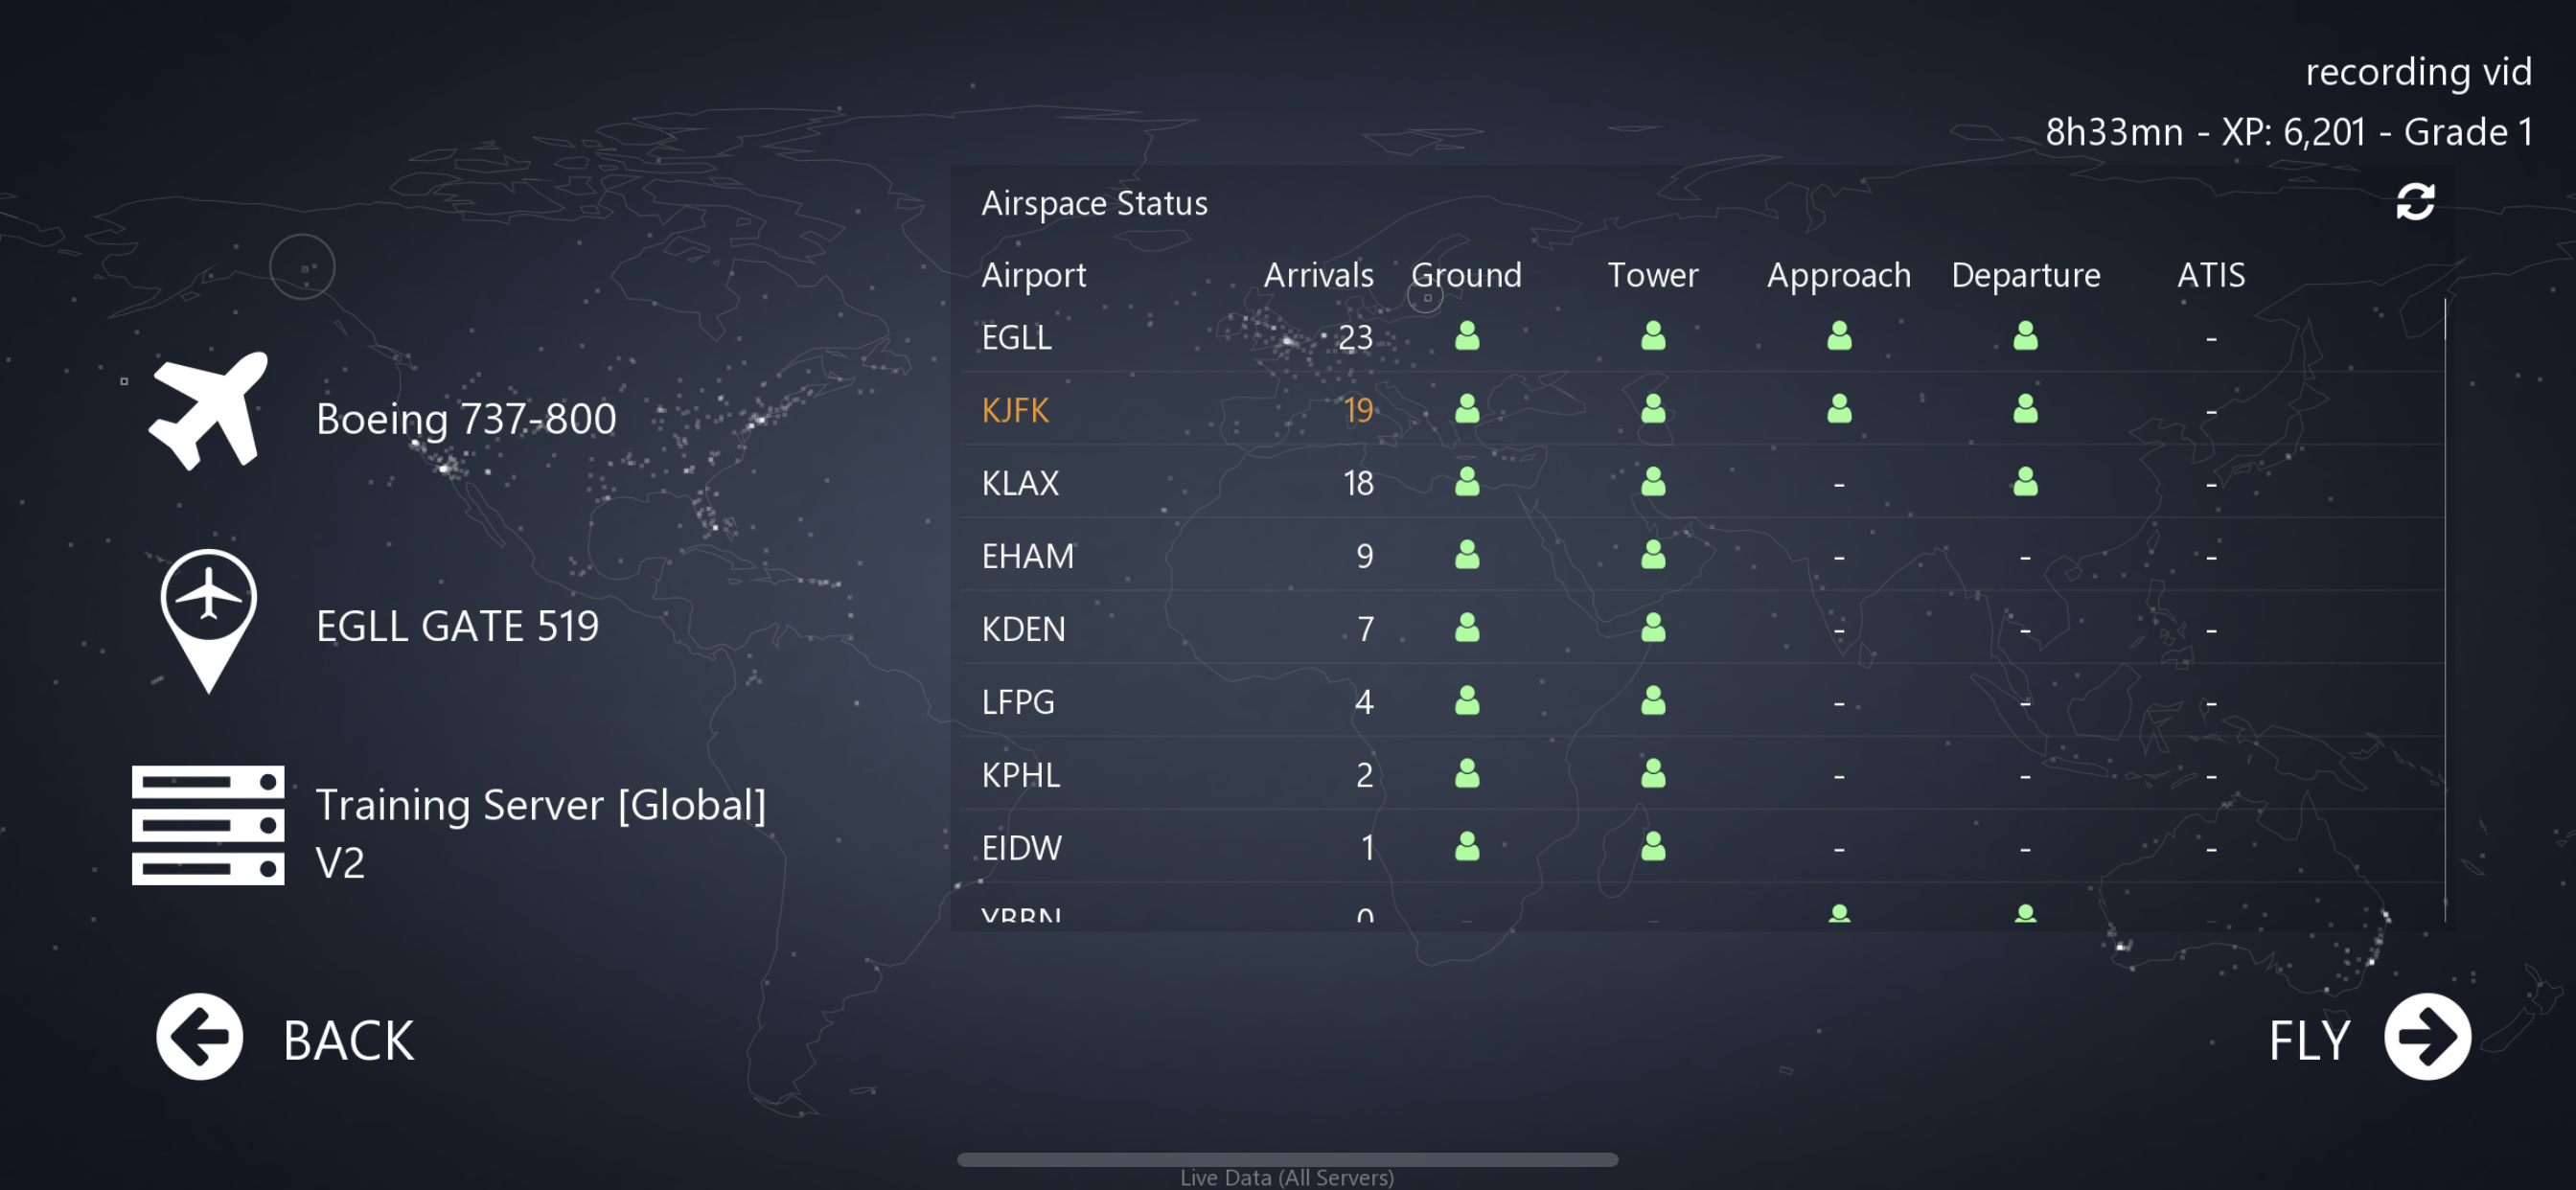
Task: Select EGLL Ground controller icon
Action: (x=1466, y=336)
